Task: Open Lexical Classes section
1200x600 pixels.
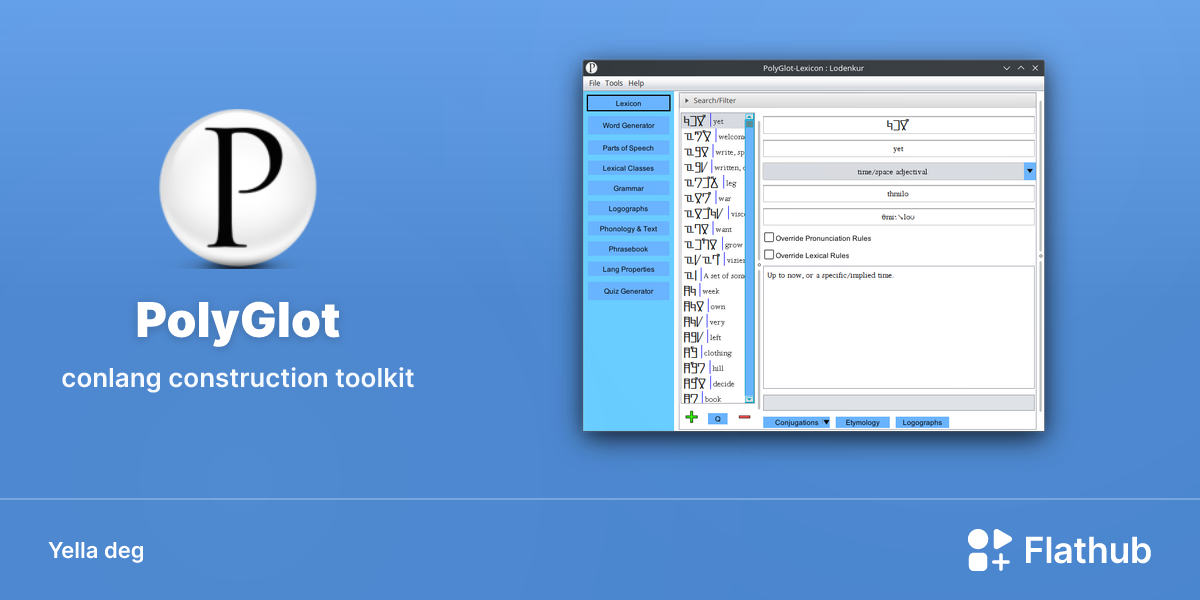Action: pyautogui.click(x=629, y=168)
